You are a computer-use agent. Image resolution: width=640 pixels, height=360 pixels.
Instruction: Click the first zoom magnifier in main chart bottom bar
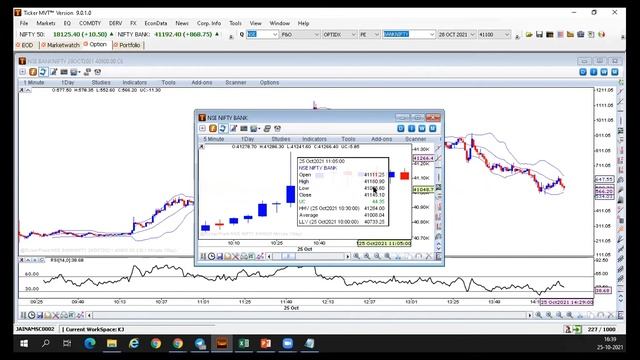(x=539, y=315)
